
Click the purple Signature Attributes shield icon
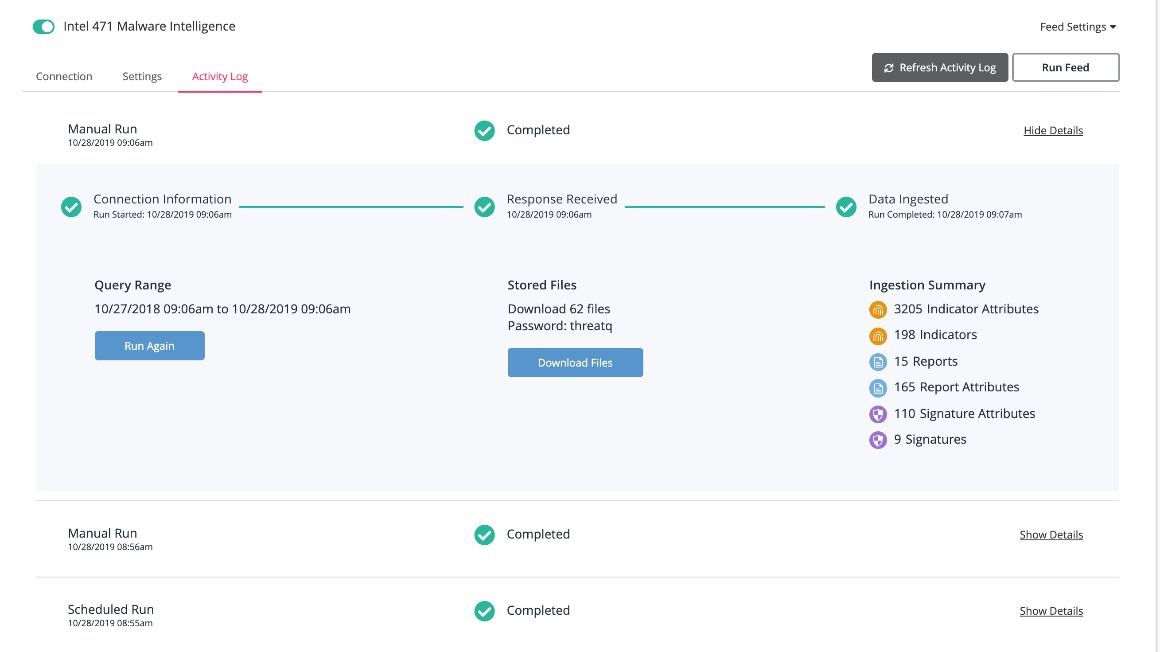point(878,414)
